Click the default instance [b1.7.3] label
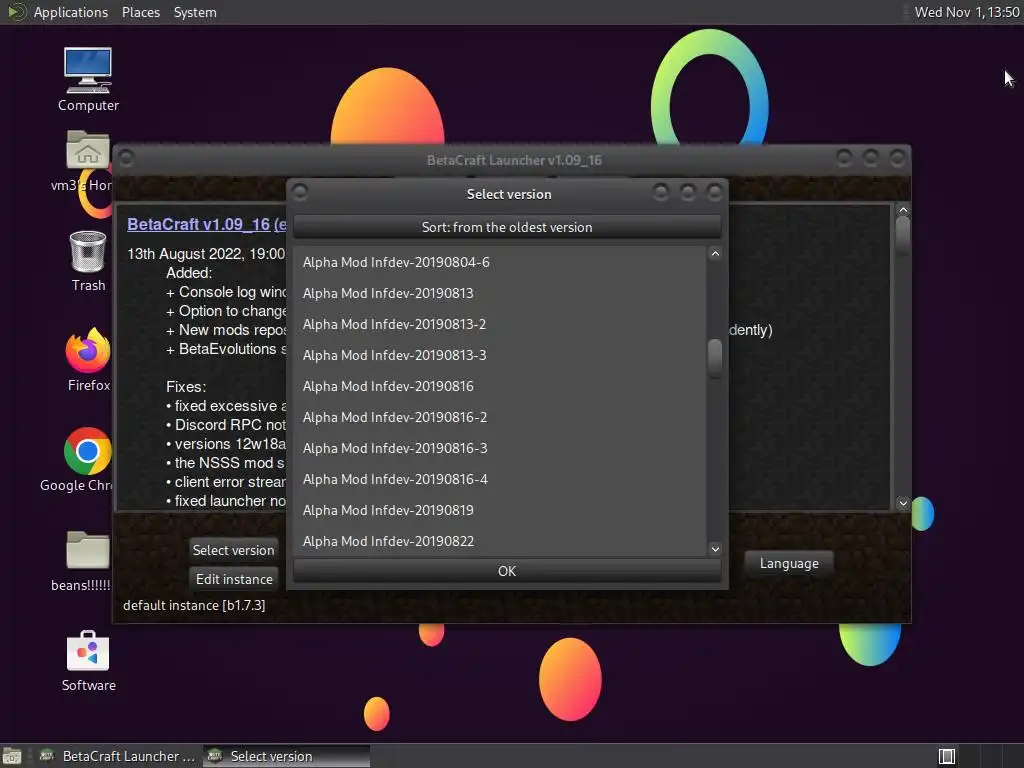Image resolution: width=1024 pixels, height=768 pixels. (x=194, y=605)
